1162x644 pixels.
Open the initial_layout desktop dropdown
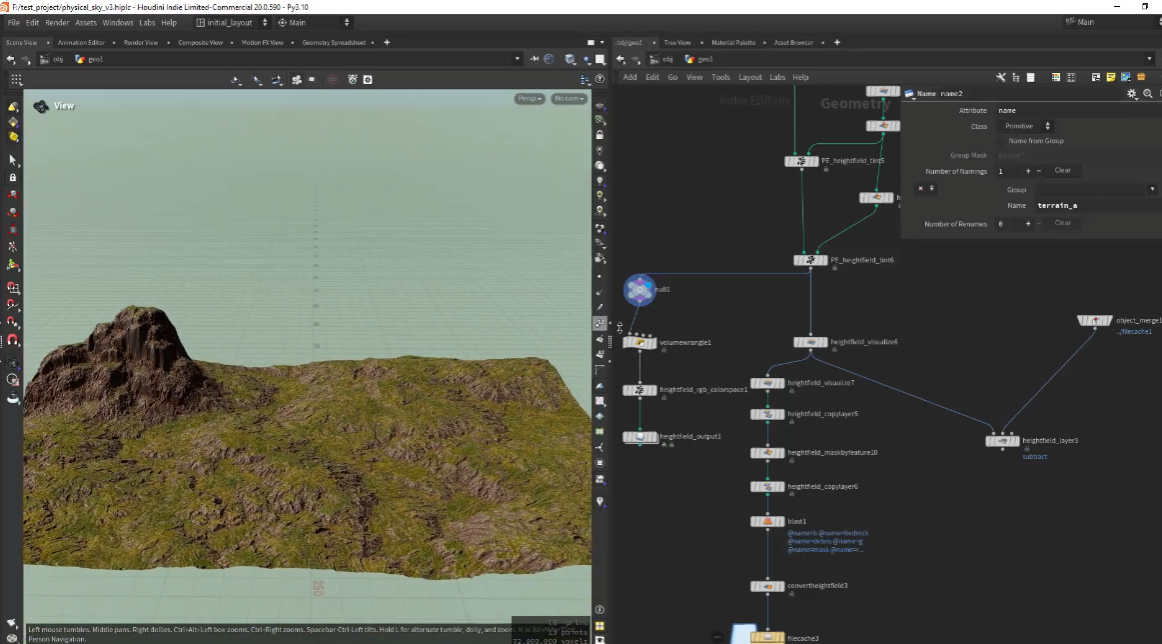click(231, 23)
